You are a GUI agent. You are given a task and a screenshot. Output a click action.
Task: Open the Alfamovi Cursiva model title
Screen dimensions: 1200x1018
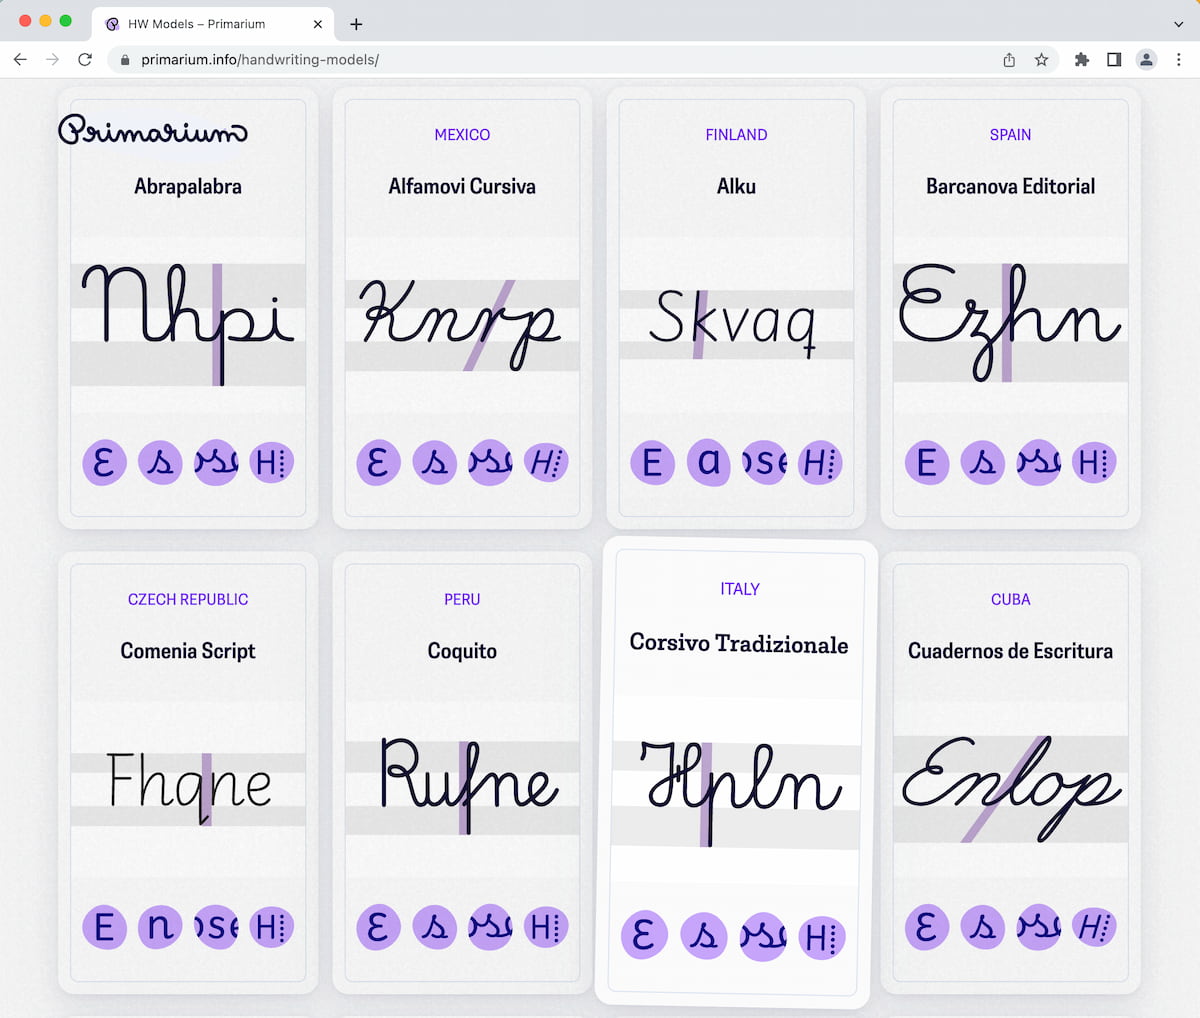462,186
